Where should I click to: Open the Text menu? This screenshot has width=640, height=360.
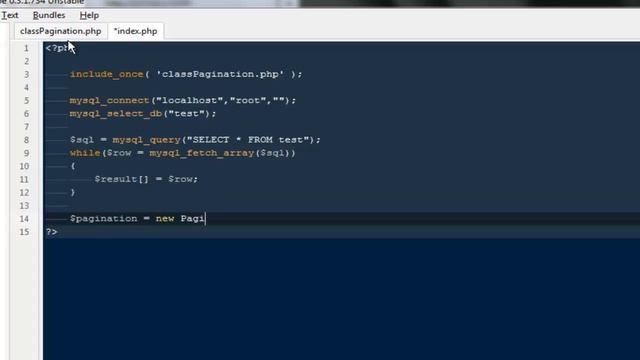pos(9,16)
